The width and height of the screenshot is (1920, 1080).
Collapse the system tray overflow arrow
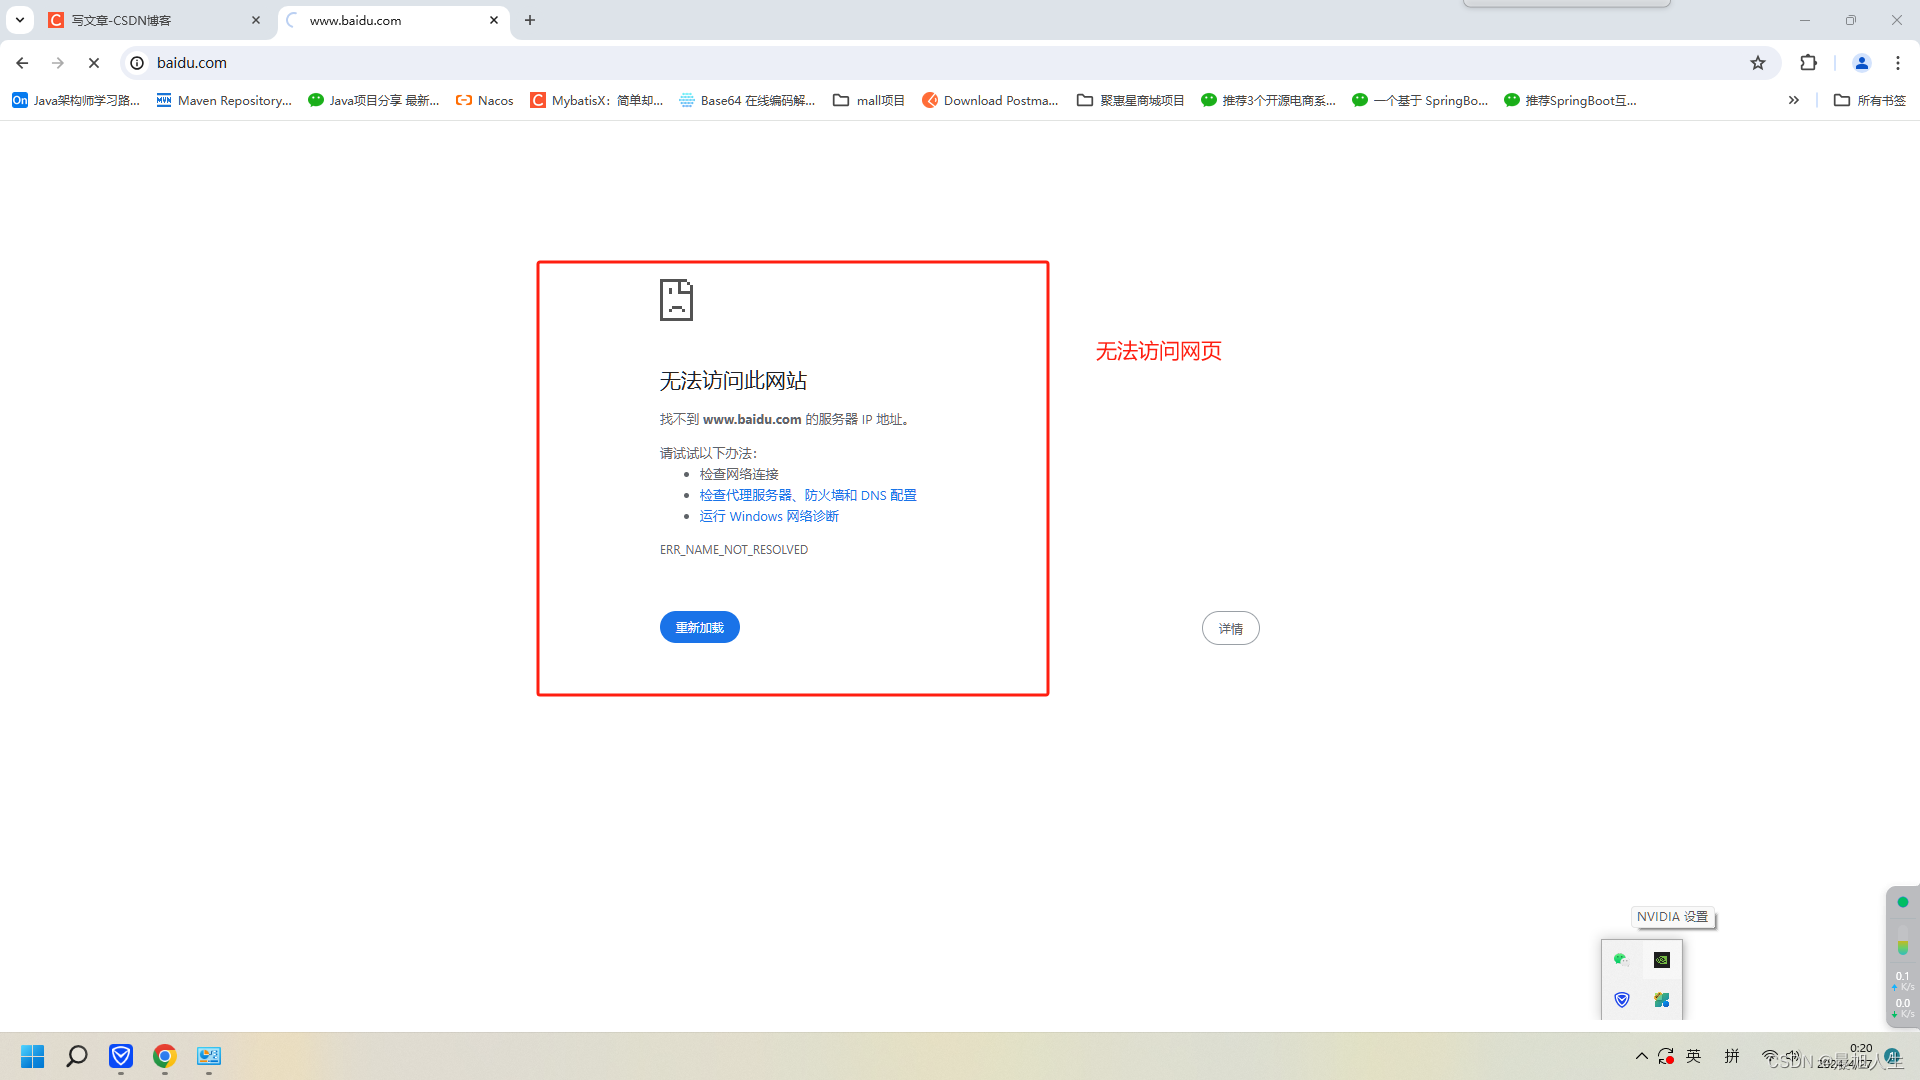pyautogui.click(x=1641, y=1056)
